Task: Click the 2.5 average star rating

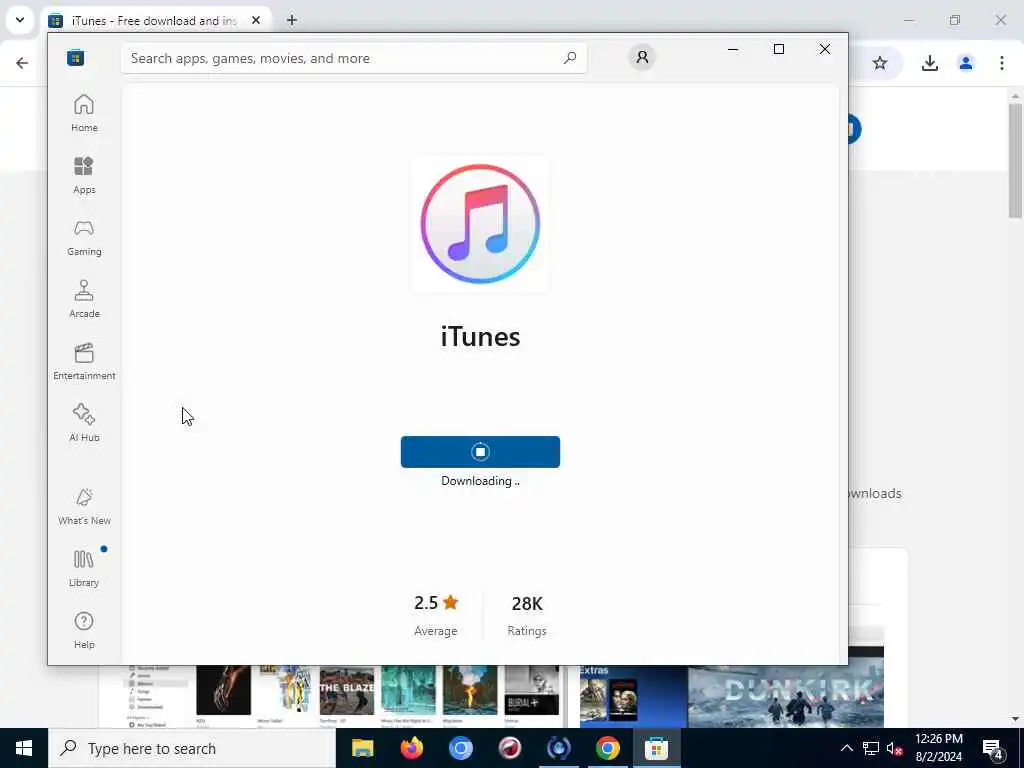Action: [436, 603]
